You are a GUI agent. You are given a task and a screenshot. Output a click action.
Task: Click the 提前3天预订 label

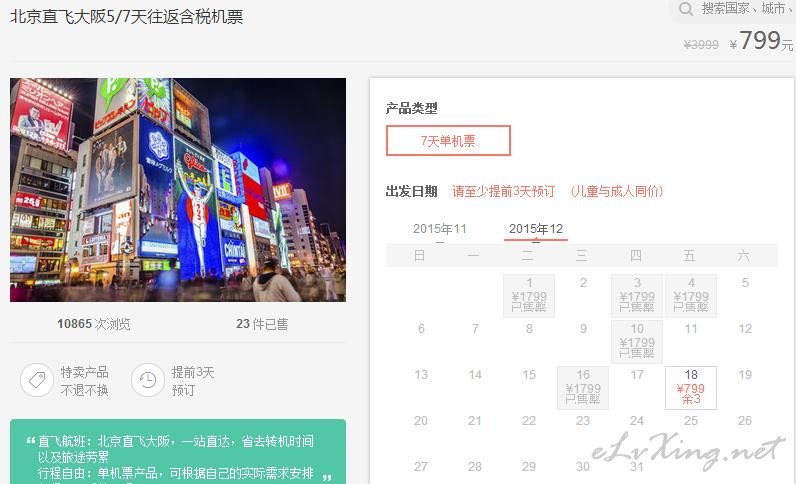coord(193,381)
